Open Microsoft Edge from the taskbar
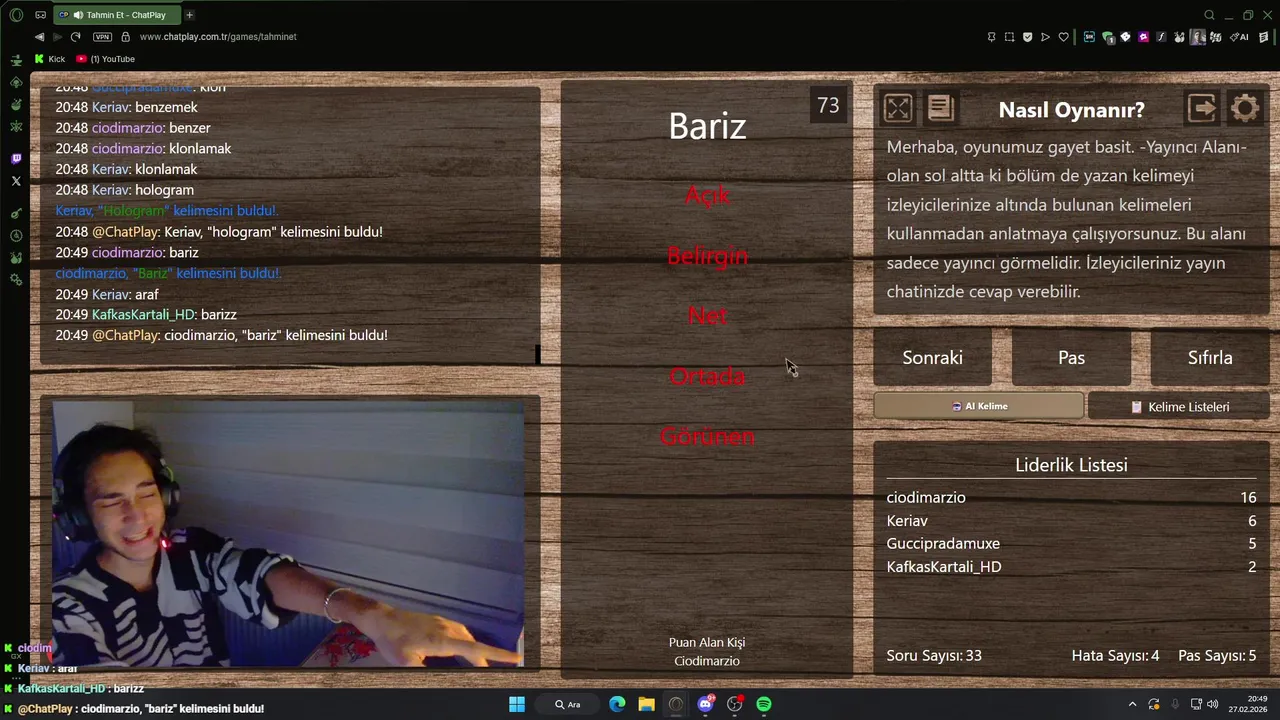This screenshot has width=1280, height=720. tap(617, 704)
